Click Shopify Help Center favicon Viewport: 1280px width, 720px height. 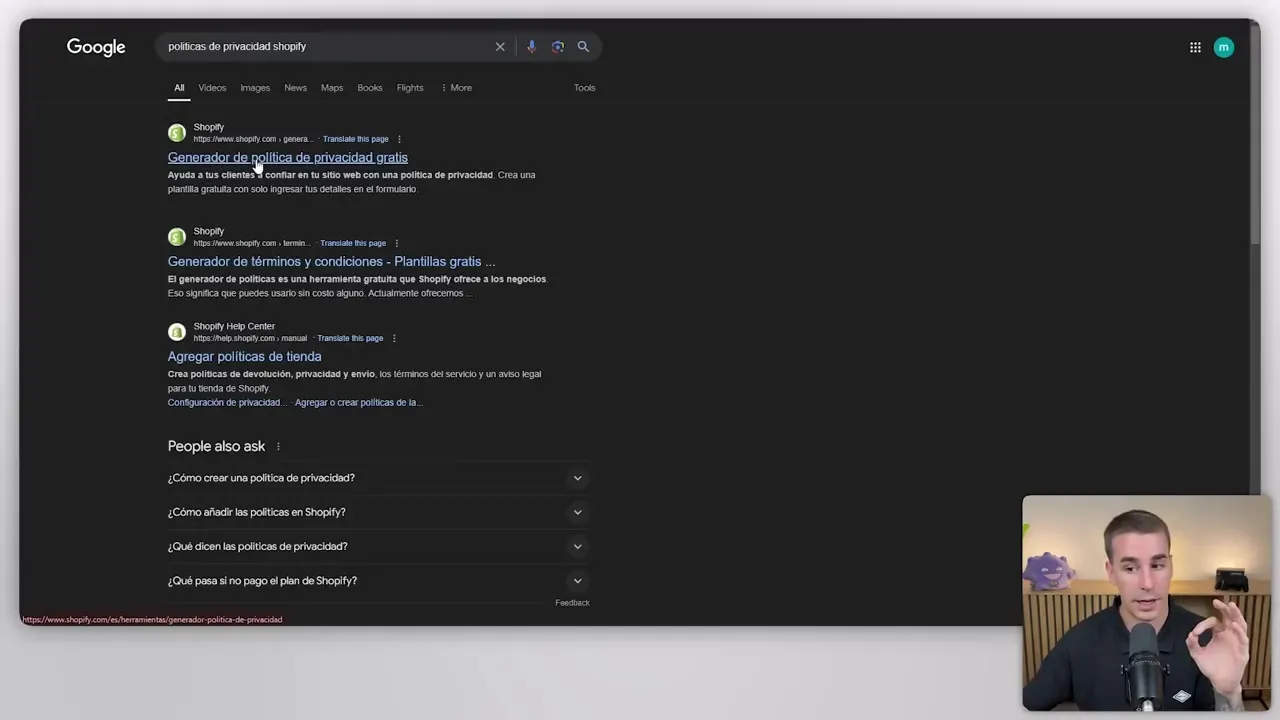[x=177, y=332]
